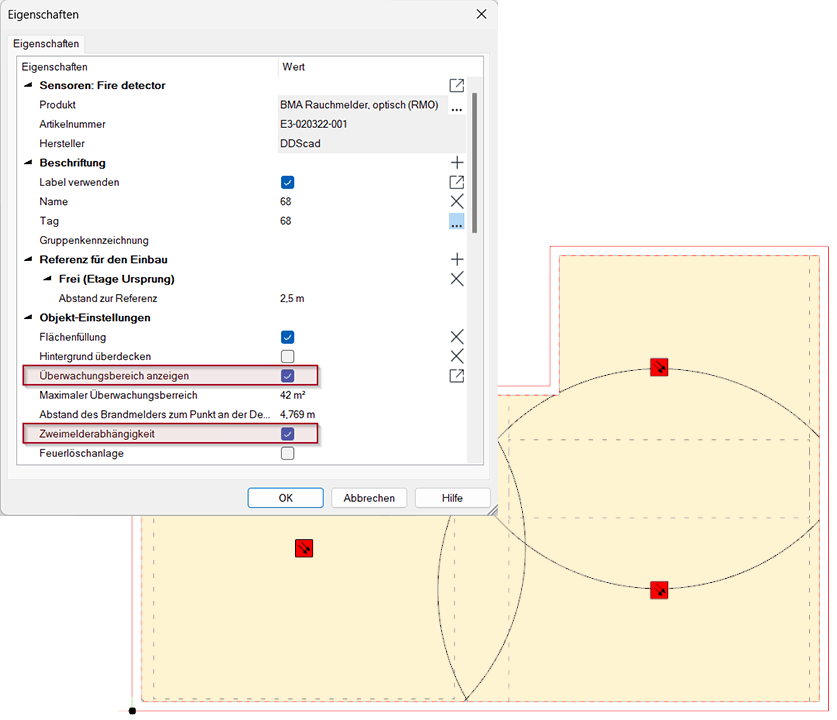Toggle the Zweimelderabhängigkeit checkbox
Image resolution: width=837 pixels, height=720 pixels.
pos(288,434)
